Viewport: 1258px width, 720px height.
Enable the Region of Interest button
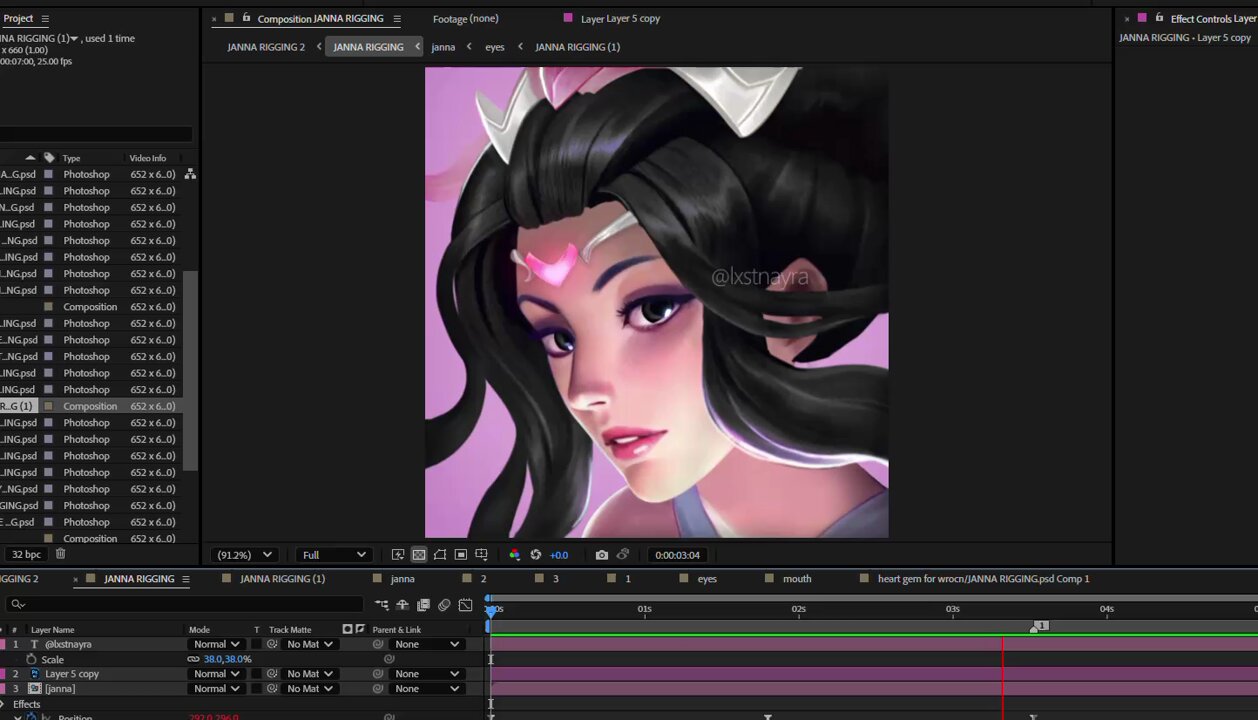pyautogui.click(x=461, y=555)
